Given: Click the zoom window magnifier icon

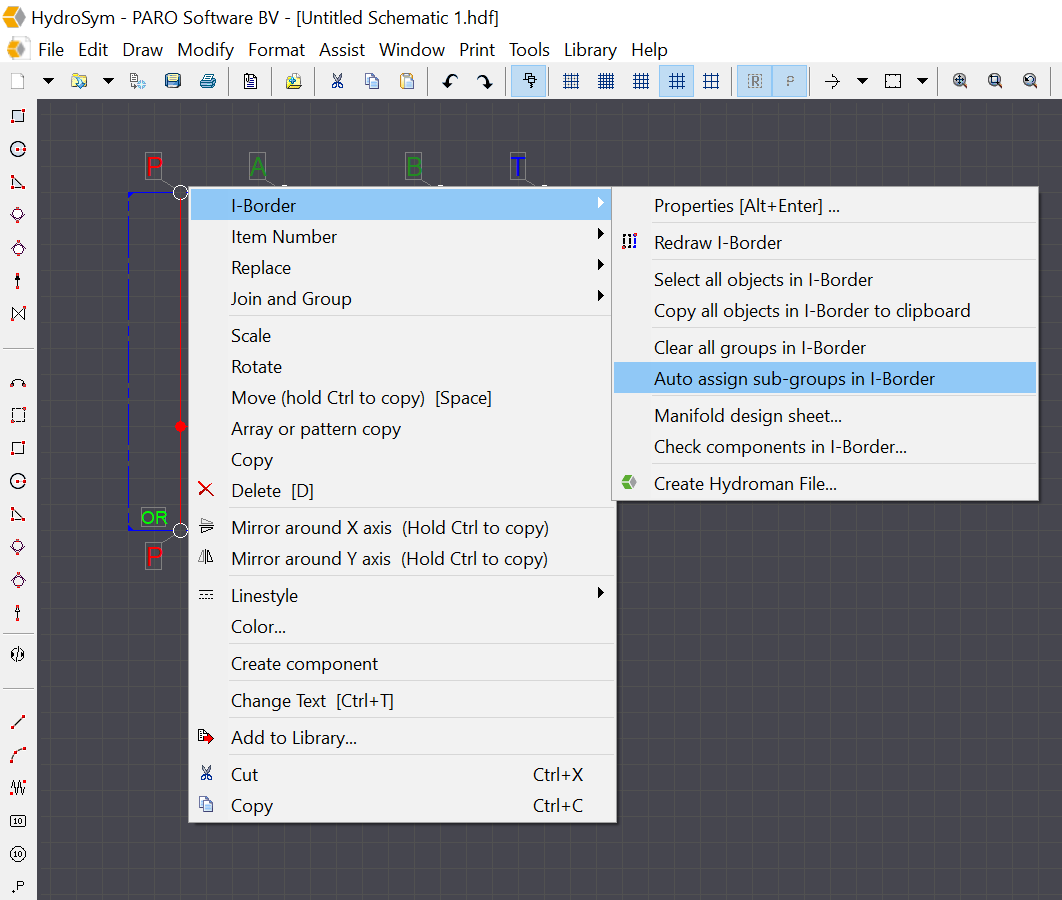Looking at the screenshot, I should [995, 81].
